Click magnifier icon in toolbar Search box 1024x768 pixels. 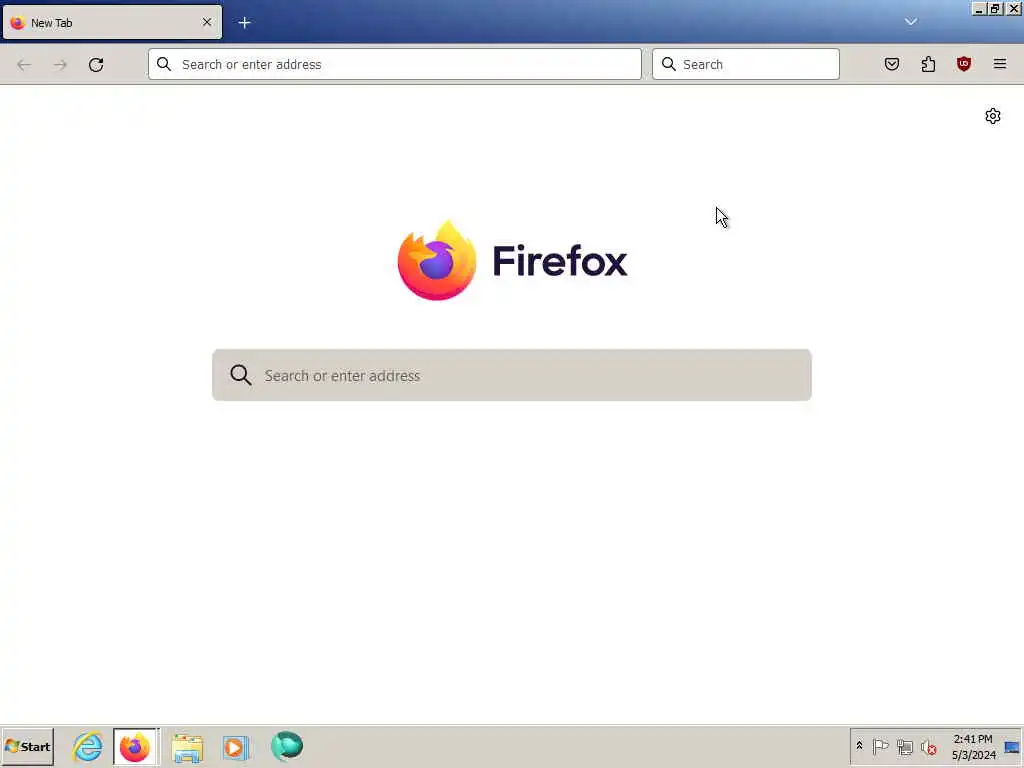pos(669,64)
